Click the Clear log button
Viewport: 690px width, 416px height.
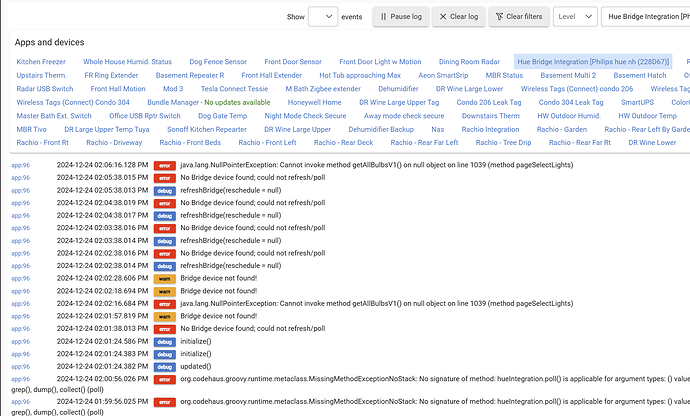(459, 17)
